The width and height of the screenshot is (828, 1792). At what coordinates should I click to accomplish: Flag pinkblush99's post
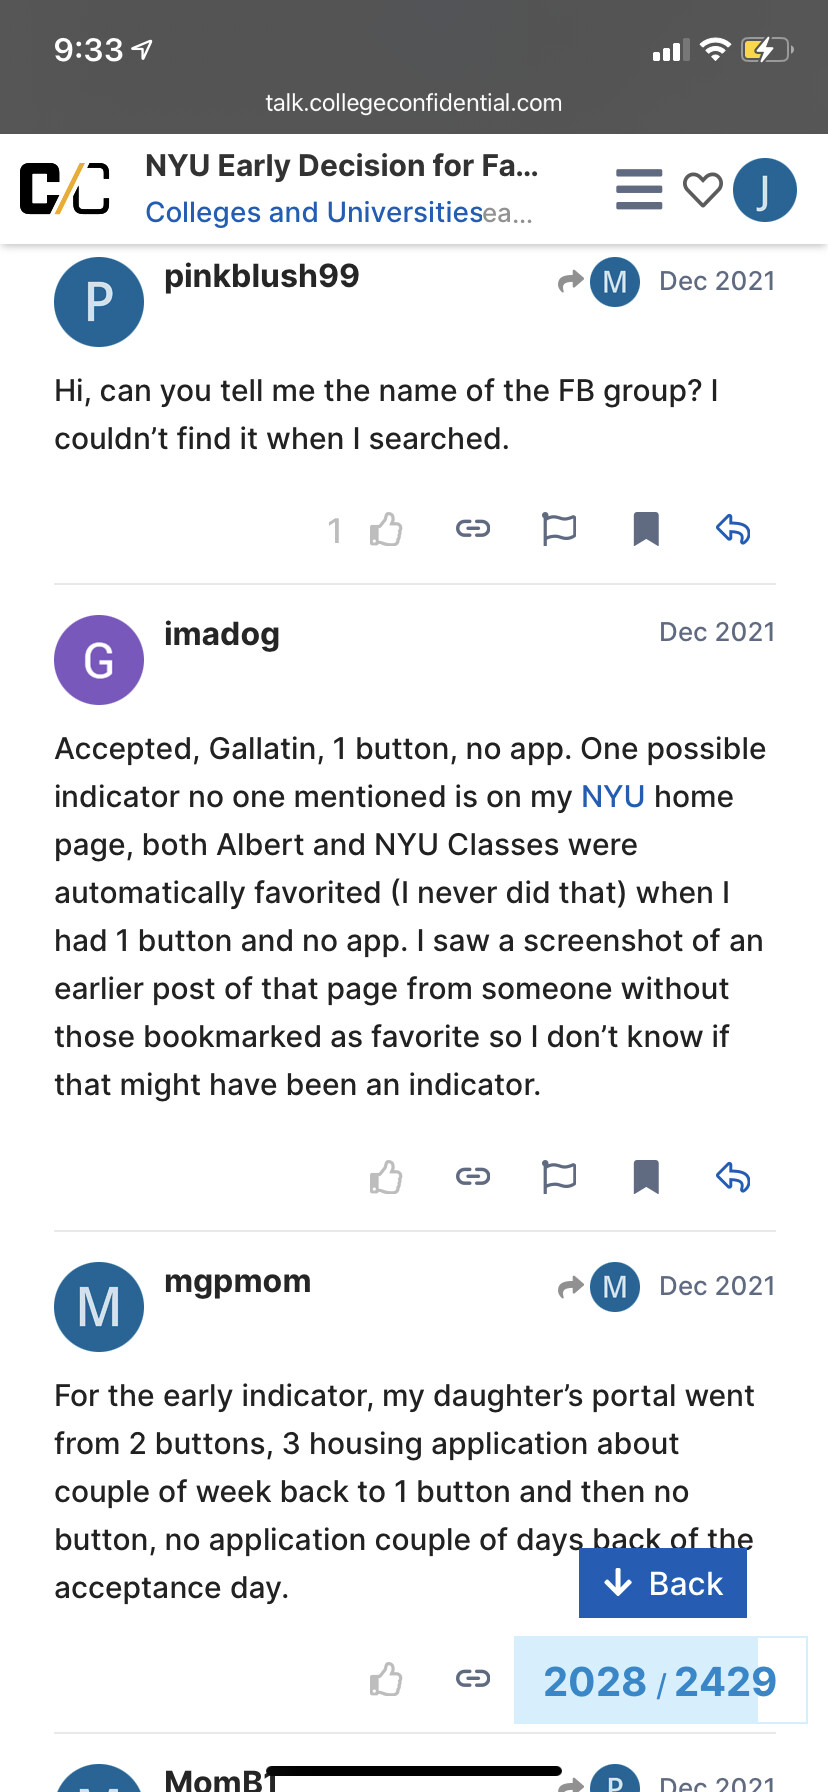559,528
